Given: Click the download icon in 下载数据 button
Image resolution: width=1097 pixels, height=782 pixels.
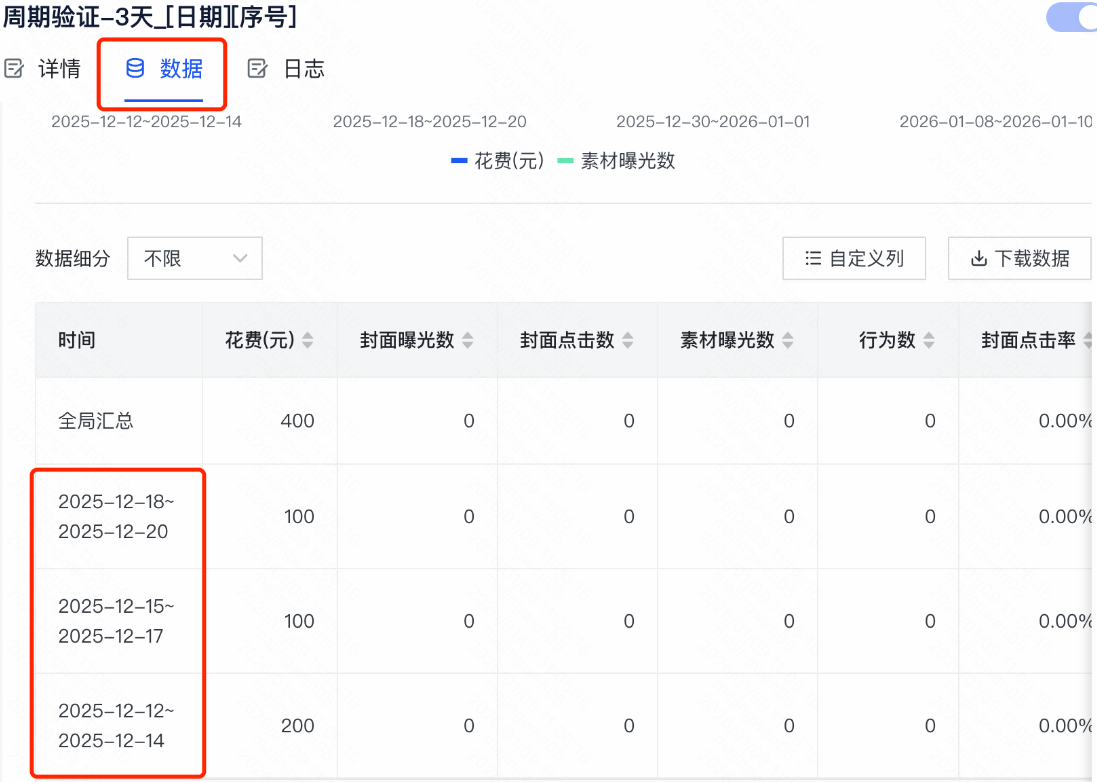Looking at the screenshot, I should [977, 258].
